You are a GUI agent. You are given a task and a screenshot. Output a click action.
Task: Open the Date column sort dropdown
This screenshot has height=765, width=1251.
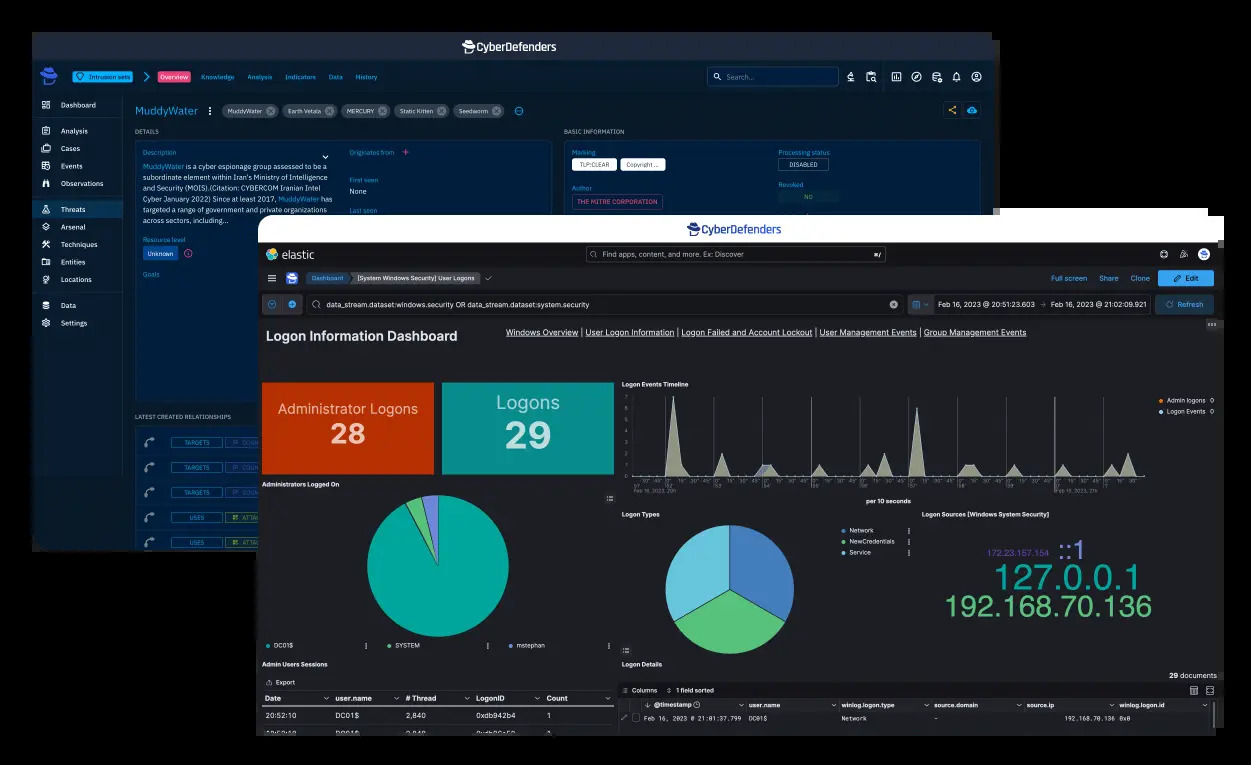326,698
